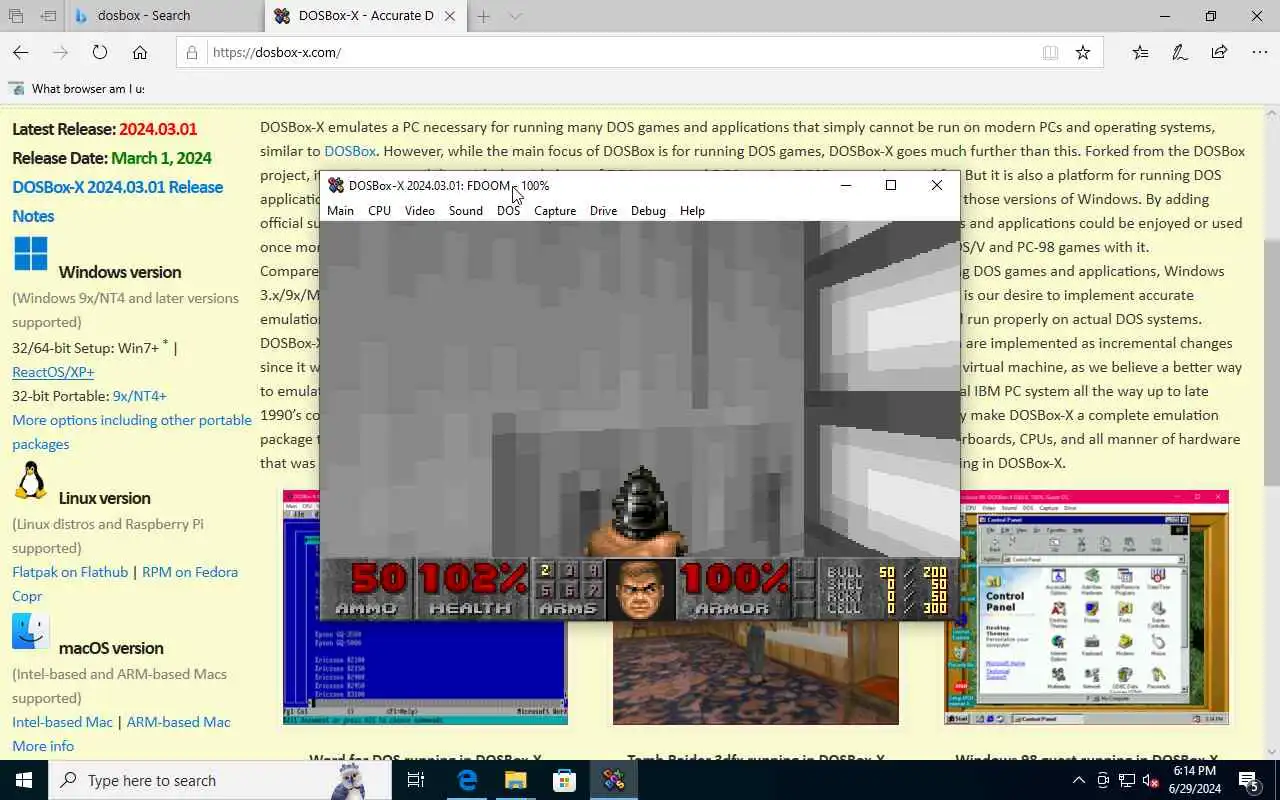Go to the browser home page
Image resolution: width=1280 pixels, height=800 pixels.
click(x=140, y=52)
